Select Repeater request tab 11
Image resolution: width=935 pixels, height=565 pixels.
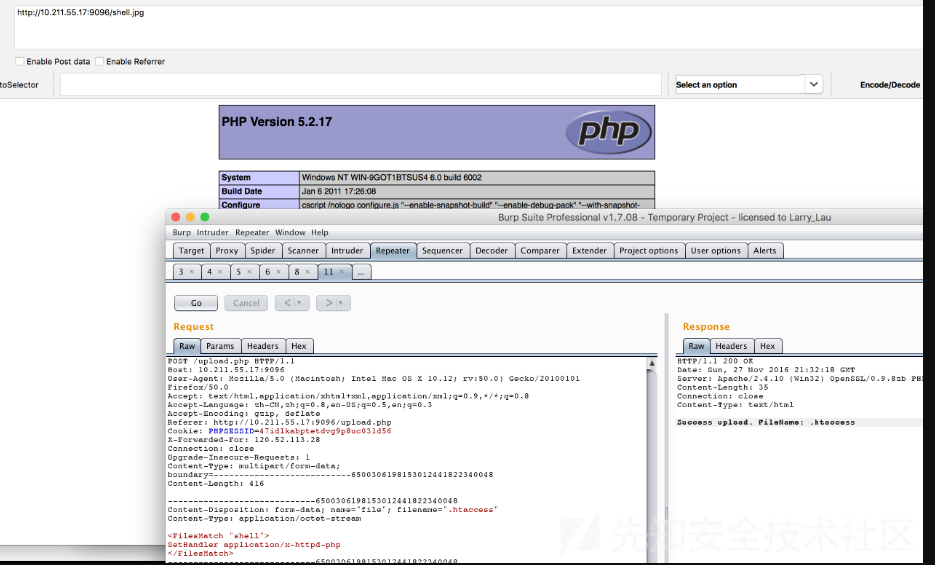[329, 272]
